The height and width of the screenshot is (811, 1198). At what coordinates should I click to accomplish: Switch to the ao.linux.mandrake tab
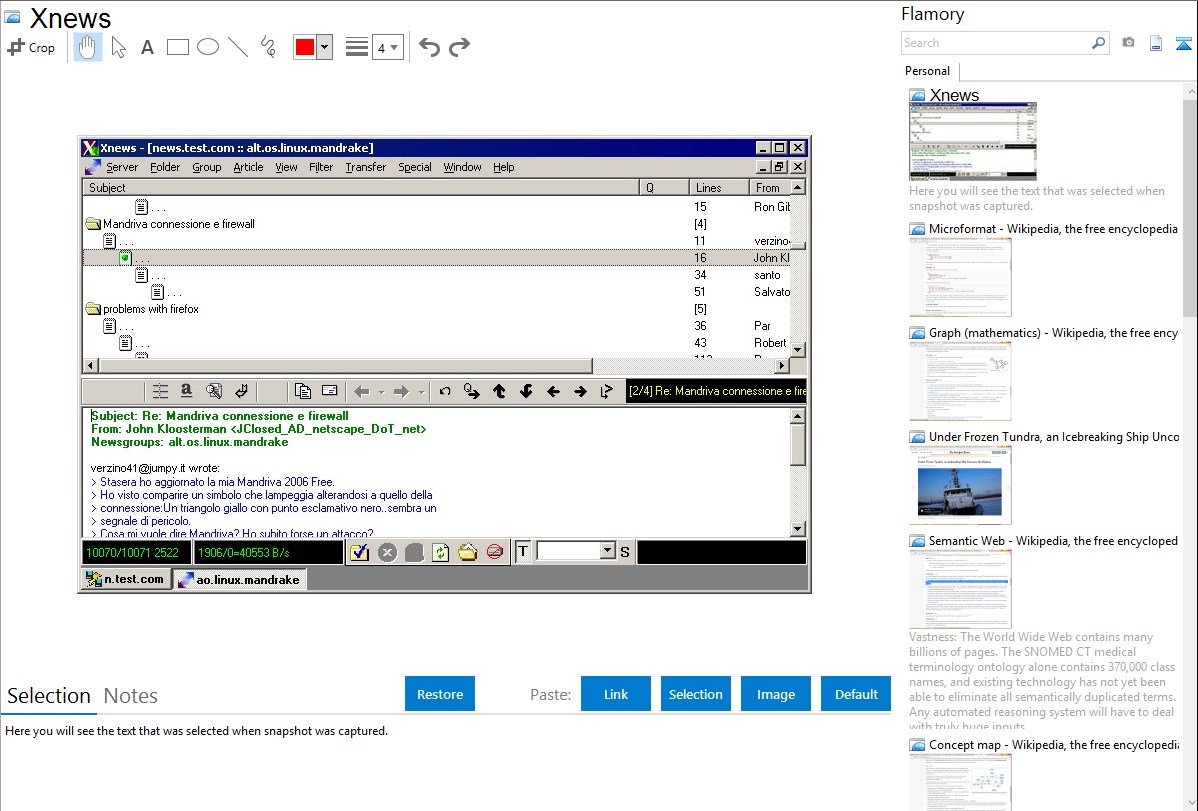point(240,579)
